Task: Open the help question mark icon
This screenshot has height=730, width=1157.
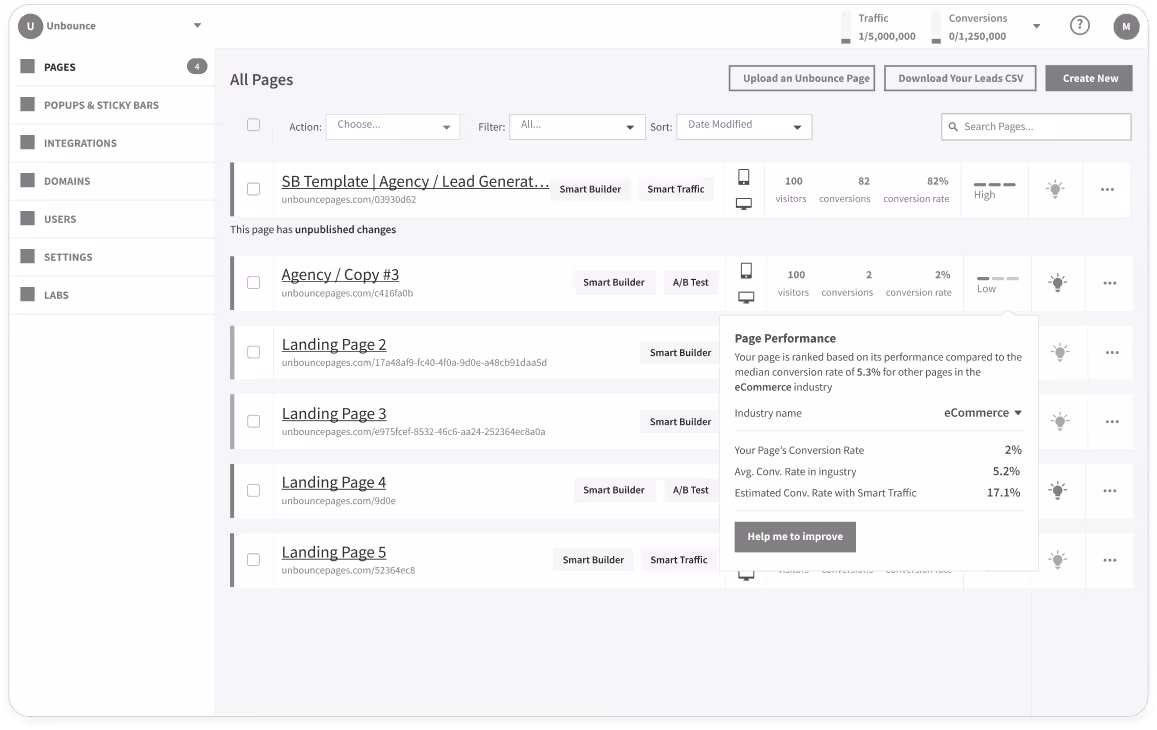Action: point(1080,26)
